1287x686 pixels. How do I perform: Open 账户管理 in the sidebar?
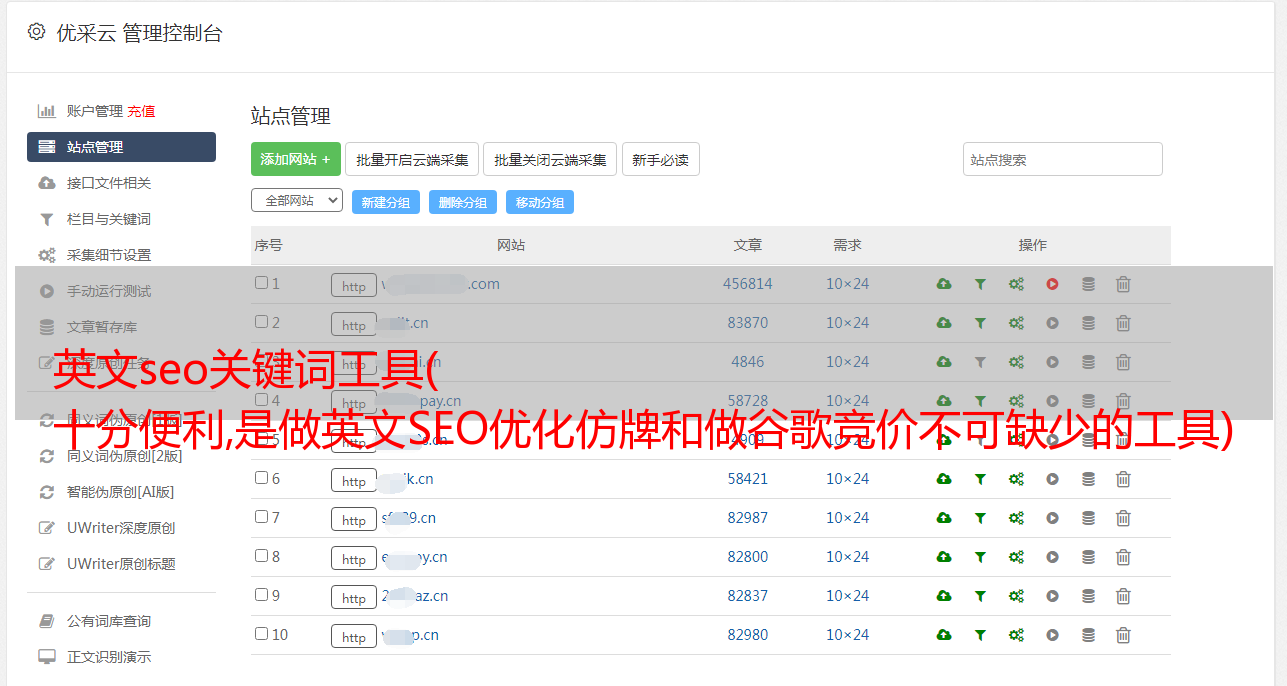[94, 111]
